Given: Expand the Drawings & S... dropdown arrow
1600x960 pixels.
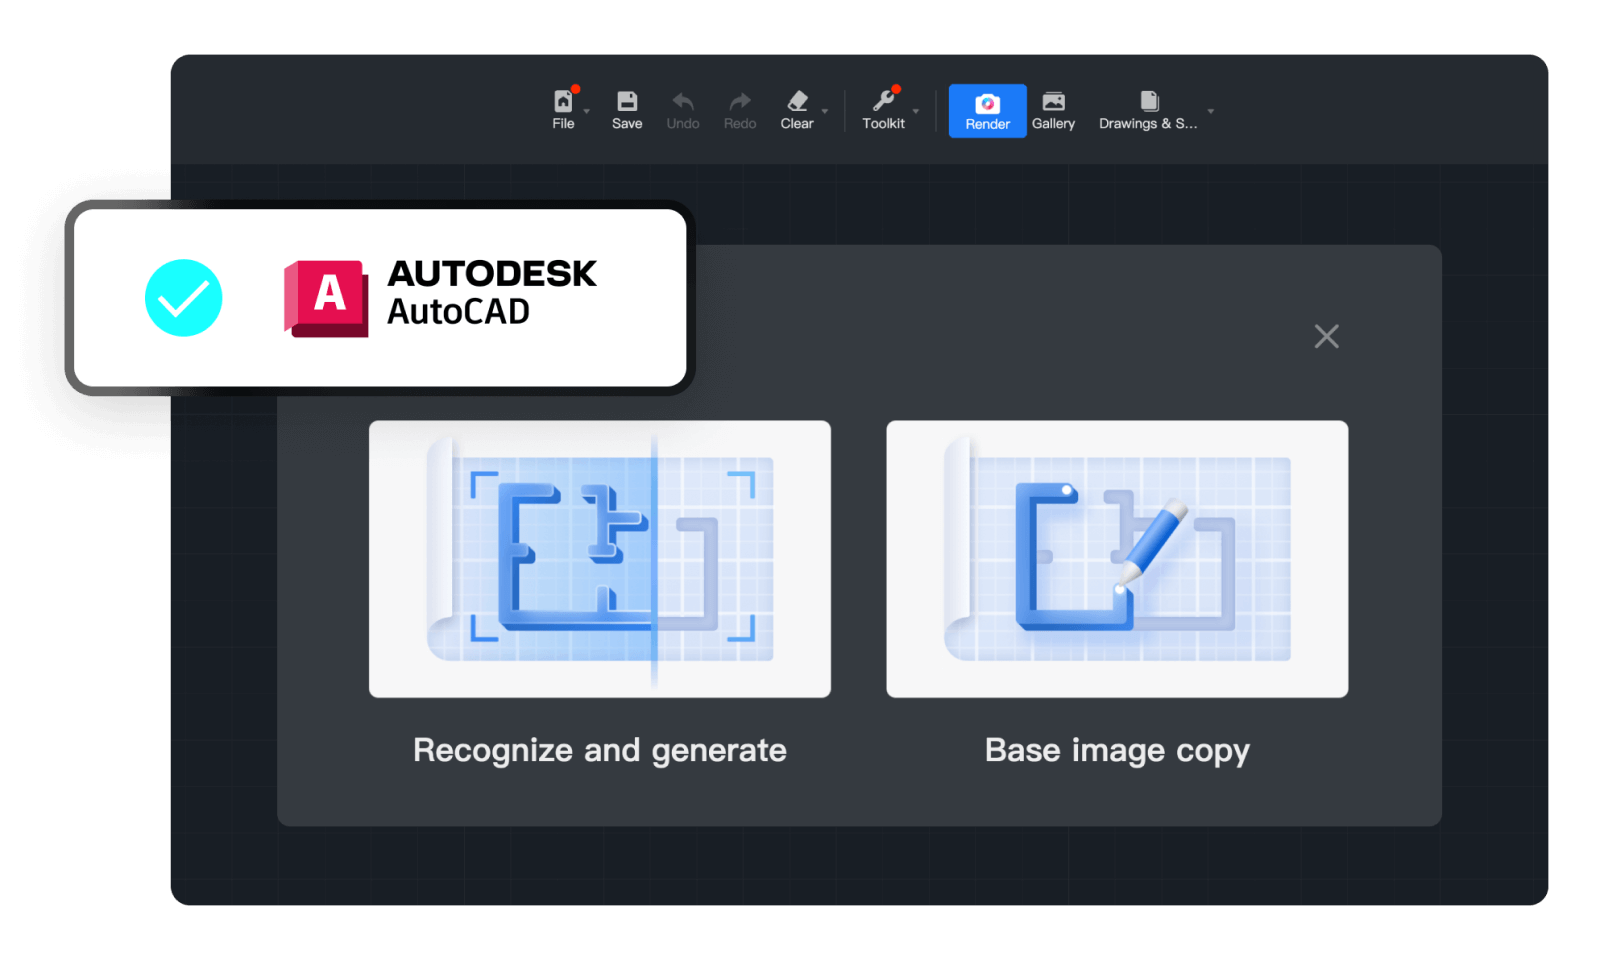Looking at the screenshot, I should coord(1210,111).
